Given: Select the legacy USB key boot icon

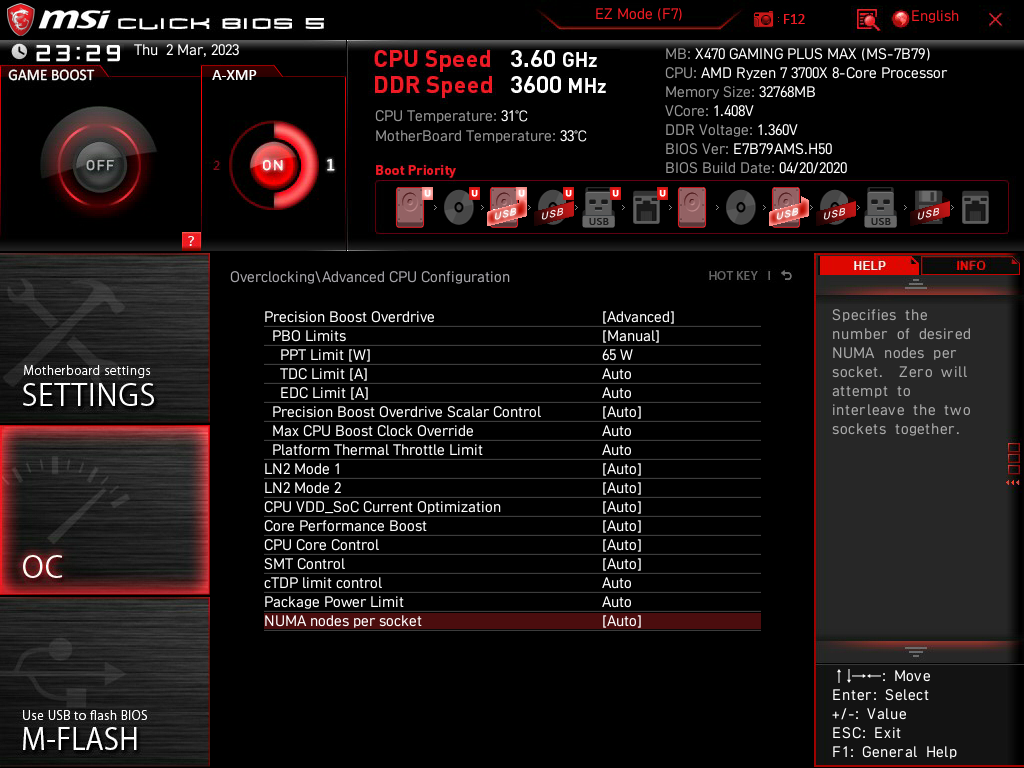Looking at the screenshot, I should tap(880, 208).
